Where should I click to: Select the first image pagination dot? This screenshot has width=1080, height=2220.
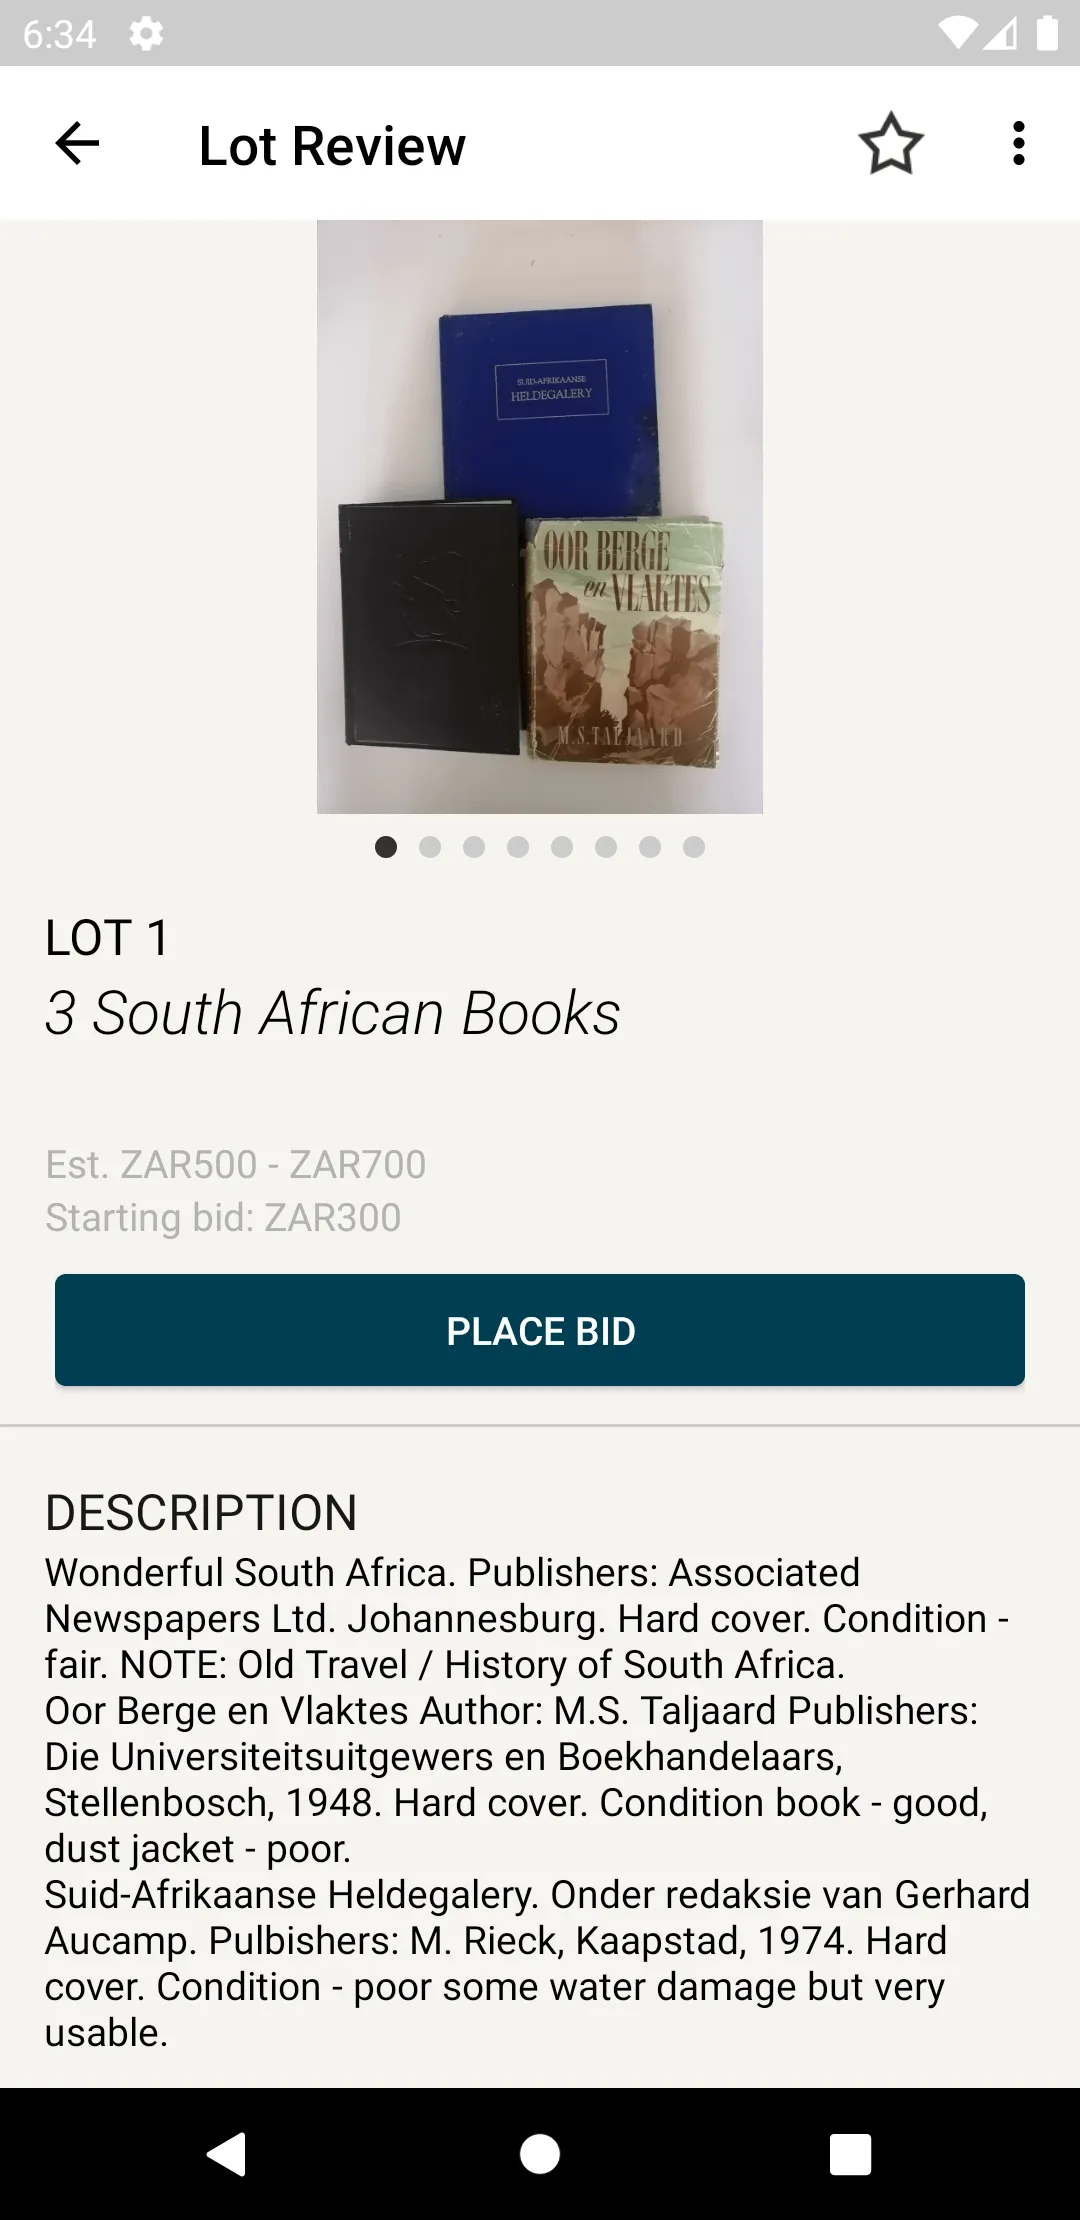pyautogui.click(x=386, y=848)
